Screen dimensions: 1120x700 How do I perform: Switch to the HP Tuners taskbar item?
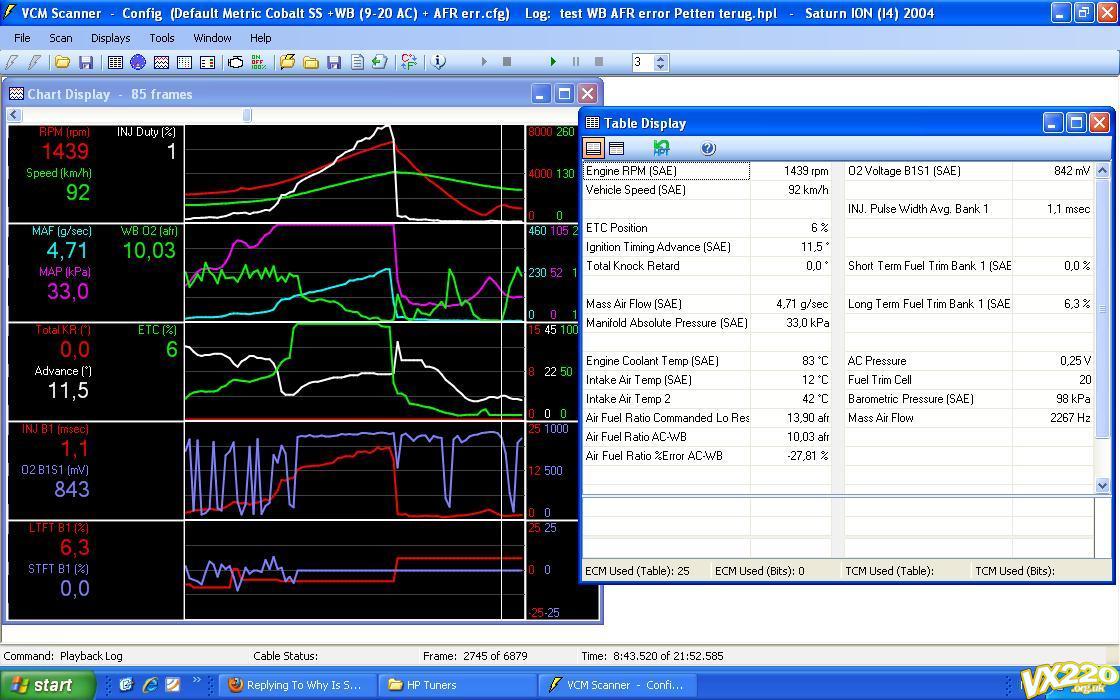[457, 685]
